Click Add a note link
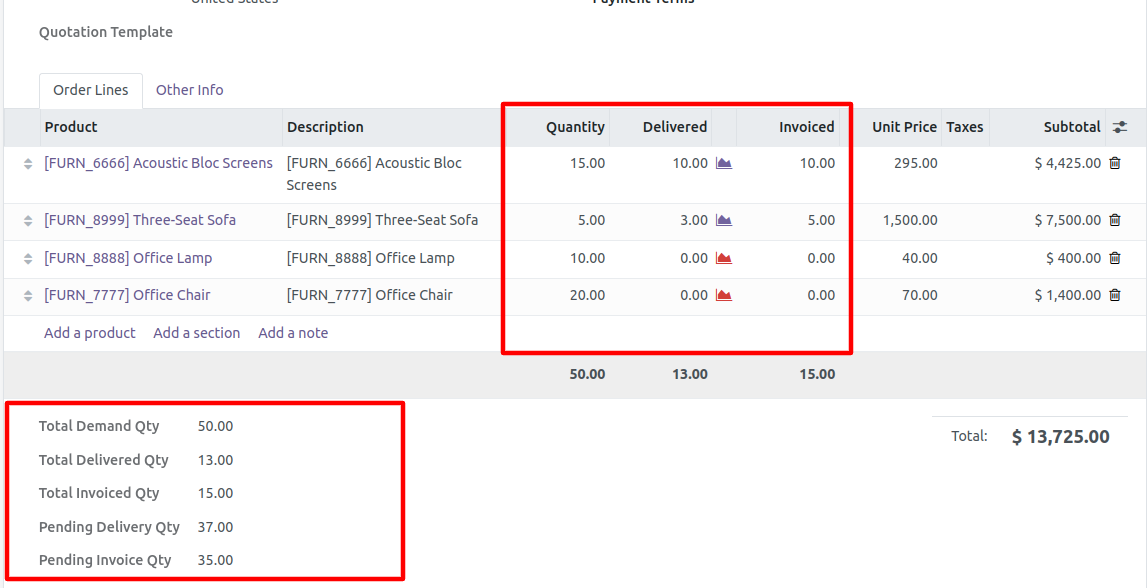 [x=293, y=333]
